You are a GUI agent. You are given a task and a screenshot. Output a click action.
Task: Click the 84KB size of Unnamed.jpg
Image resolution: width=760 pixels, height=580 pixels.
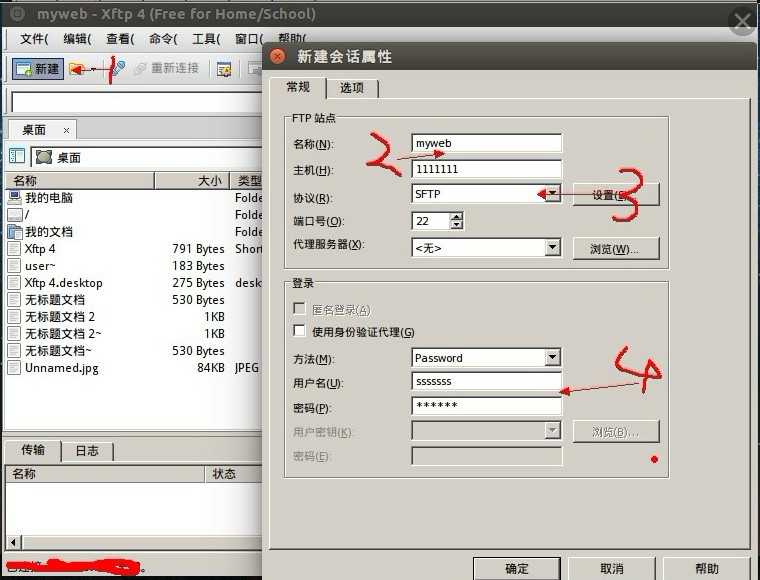point(211,368)
